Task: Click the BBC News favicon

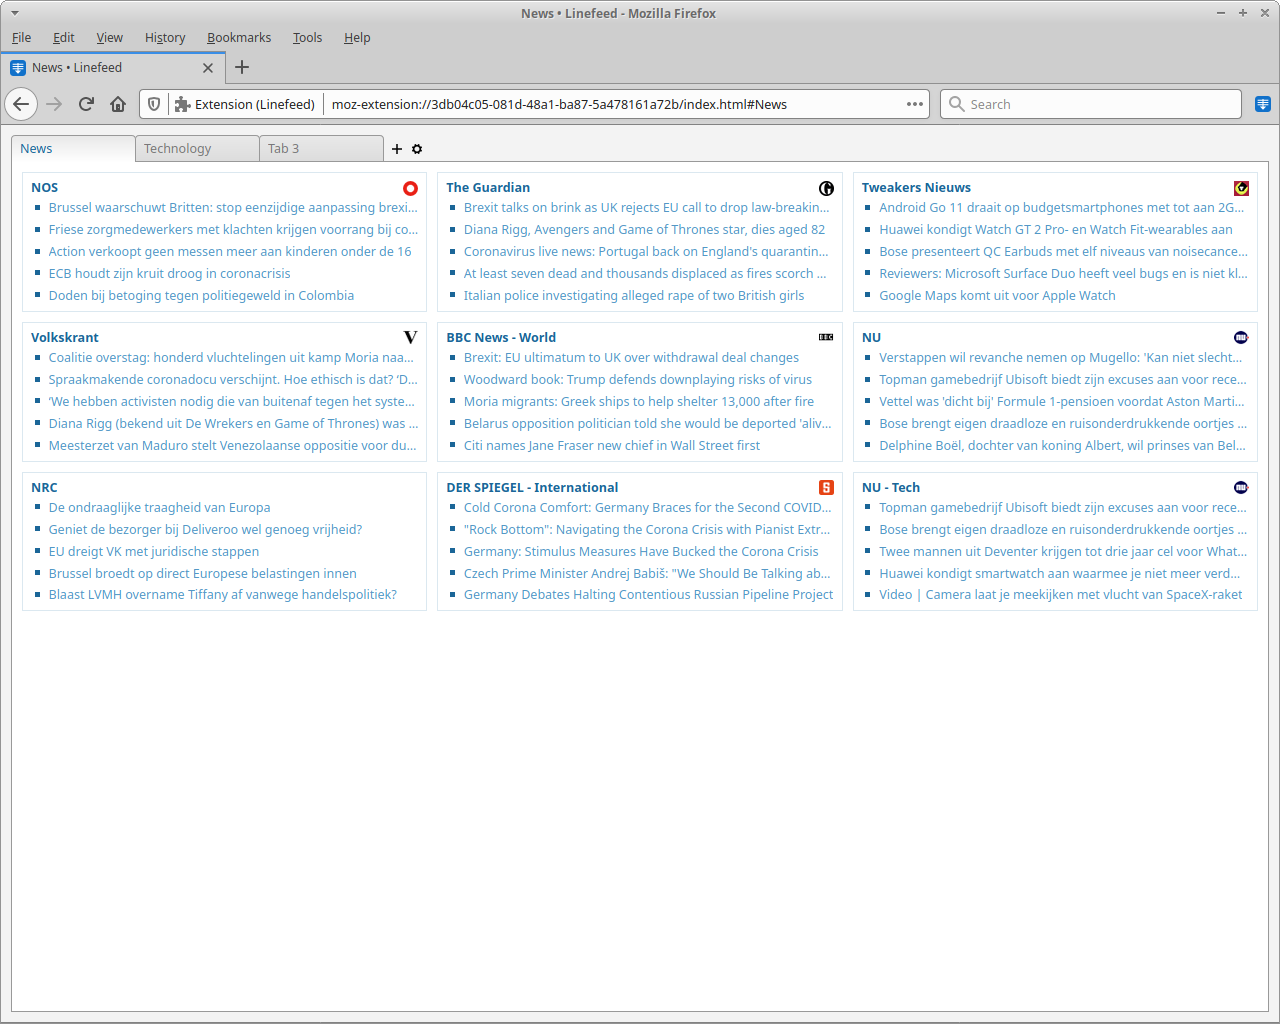Action: 826,337
